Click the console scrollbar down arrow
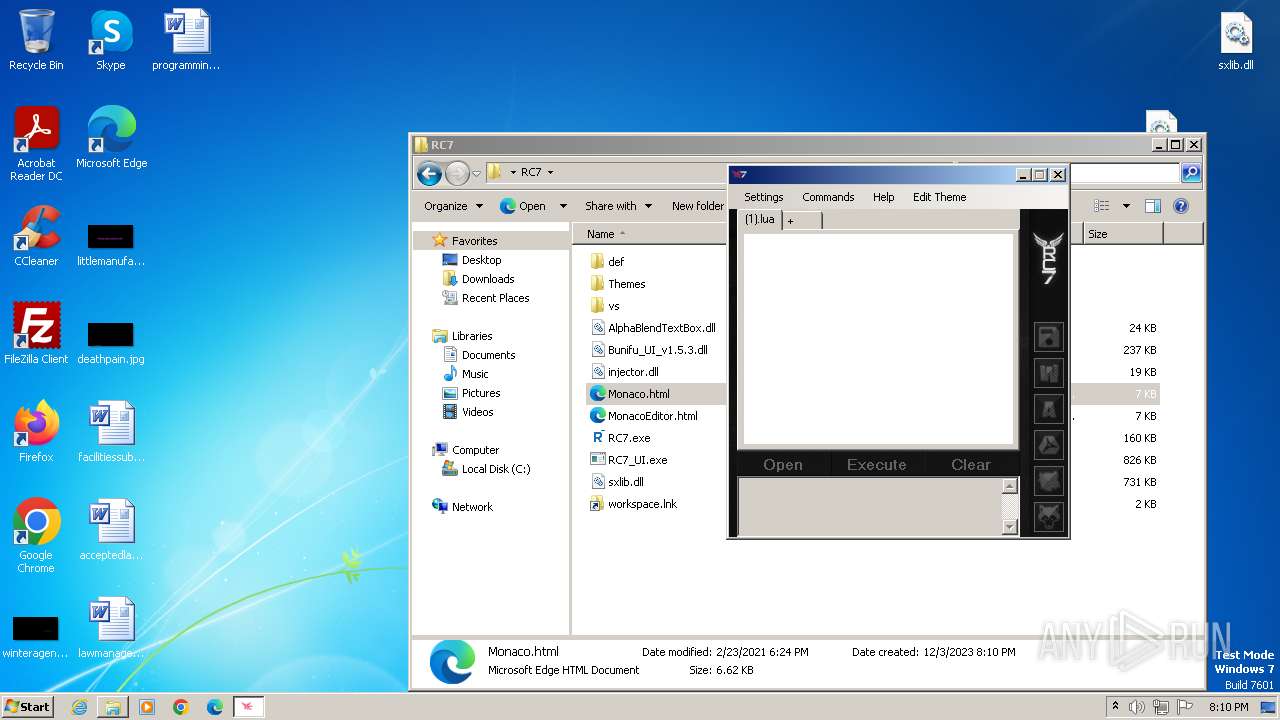1280x720 pixels. pyautogui.click(x=1009, y=527)
